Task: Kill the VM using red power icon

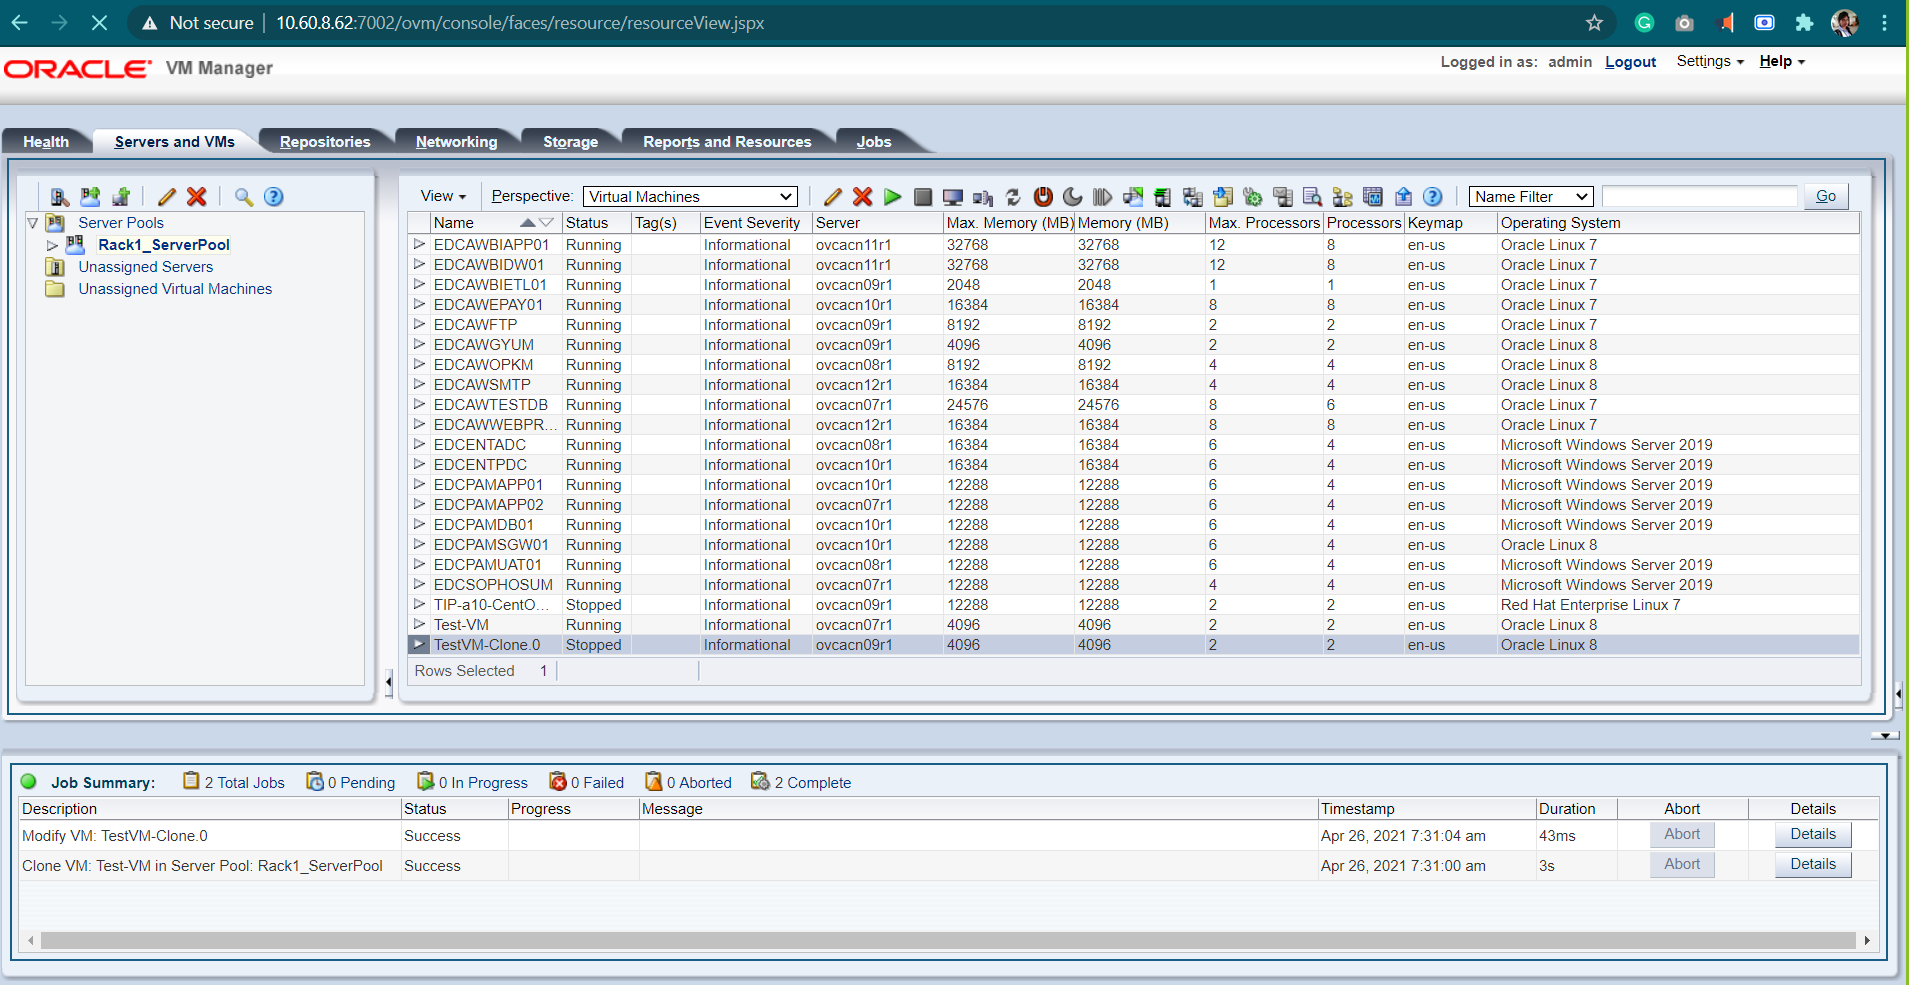Action: pyautogui.click(x=1043, y=197)
